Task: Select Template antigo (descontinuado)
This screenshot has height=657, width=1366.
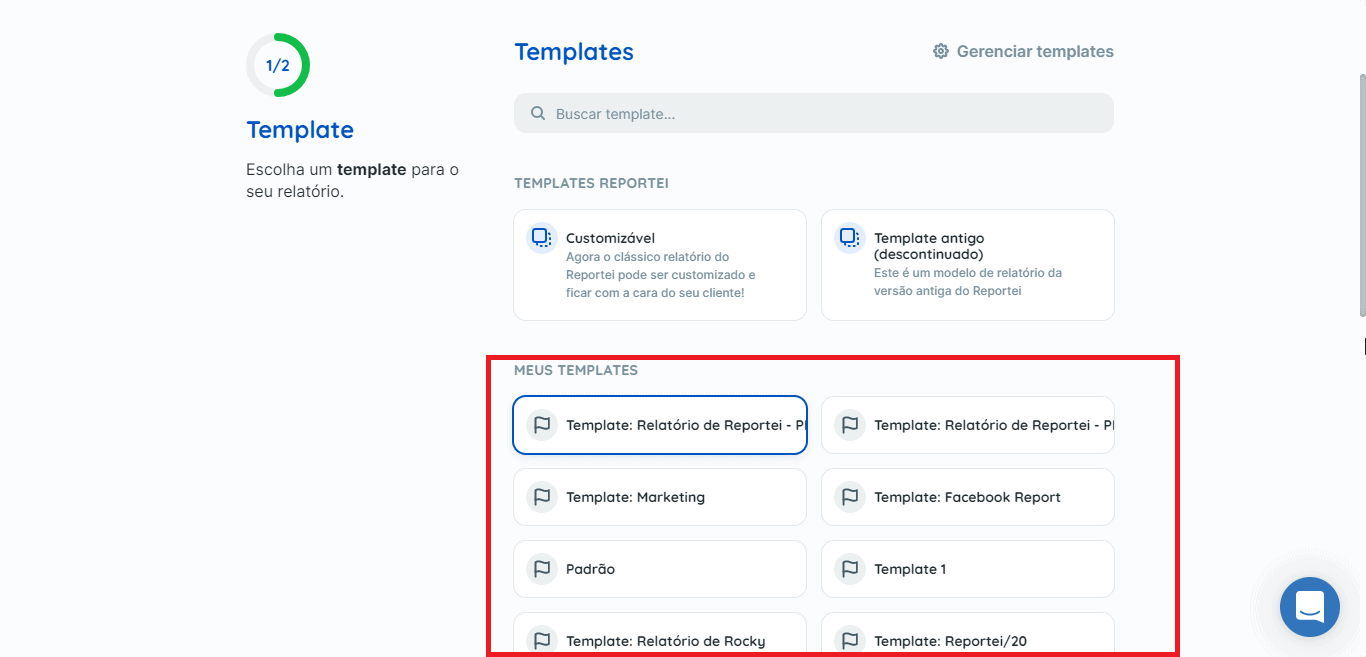Action: (x=967, y=265)
